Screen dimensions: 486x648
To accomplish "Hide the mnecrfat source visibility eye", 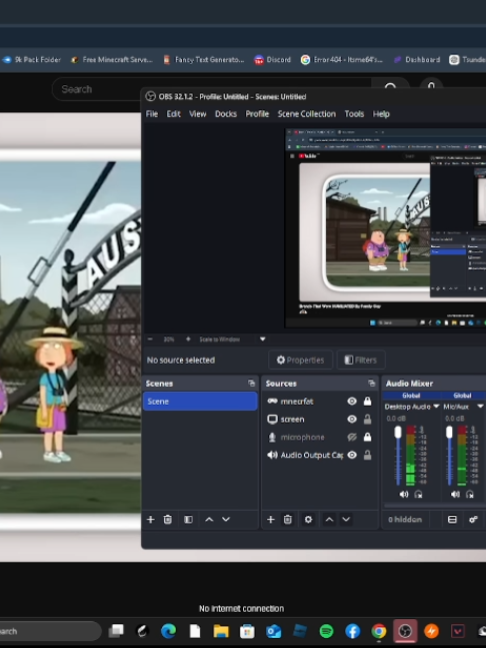I will click(x=352, y=401).
